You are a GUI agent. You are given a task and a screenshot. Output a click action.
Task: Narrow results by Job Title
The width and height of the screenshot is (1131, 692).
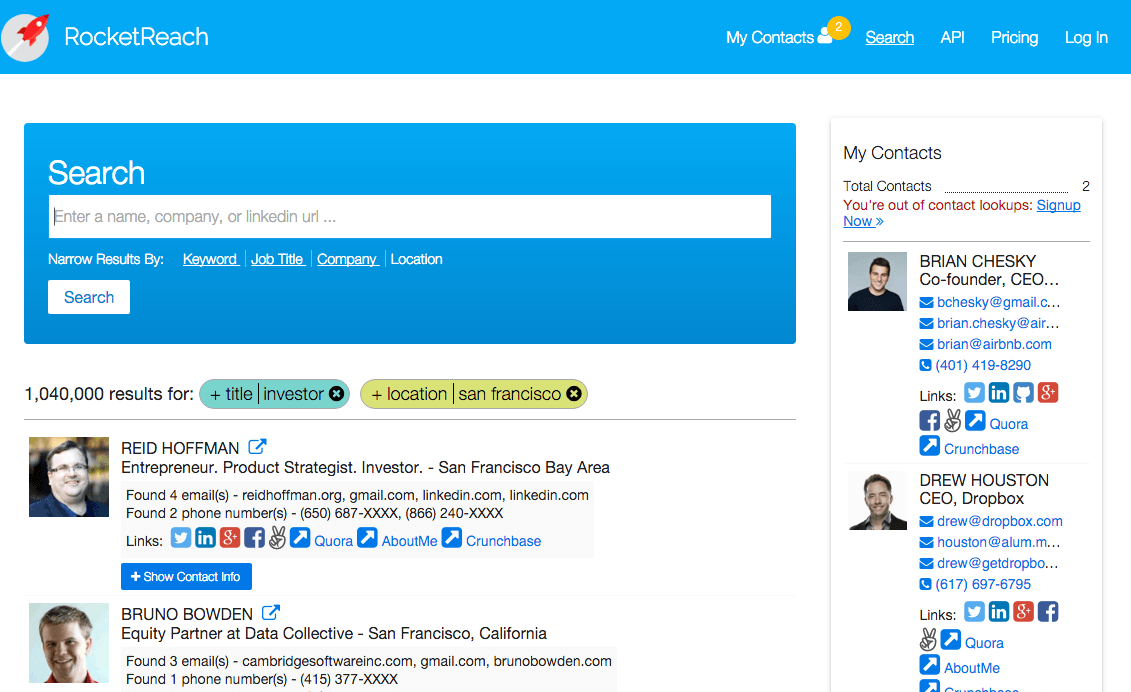click(x=277, y=259)
